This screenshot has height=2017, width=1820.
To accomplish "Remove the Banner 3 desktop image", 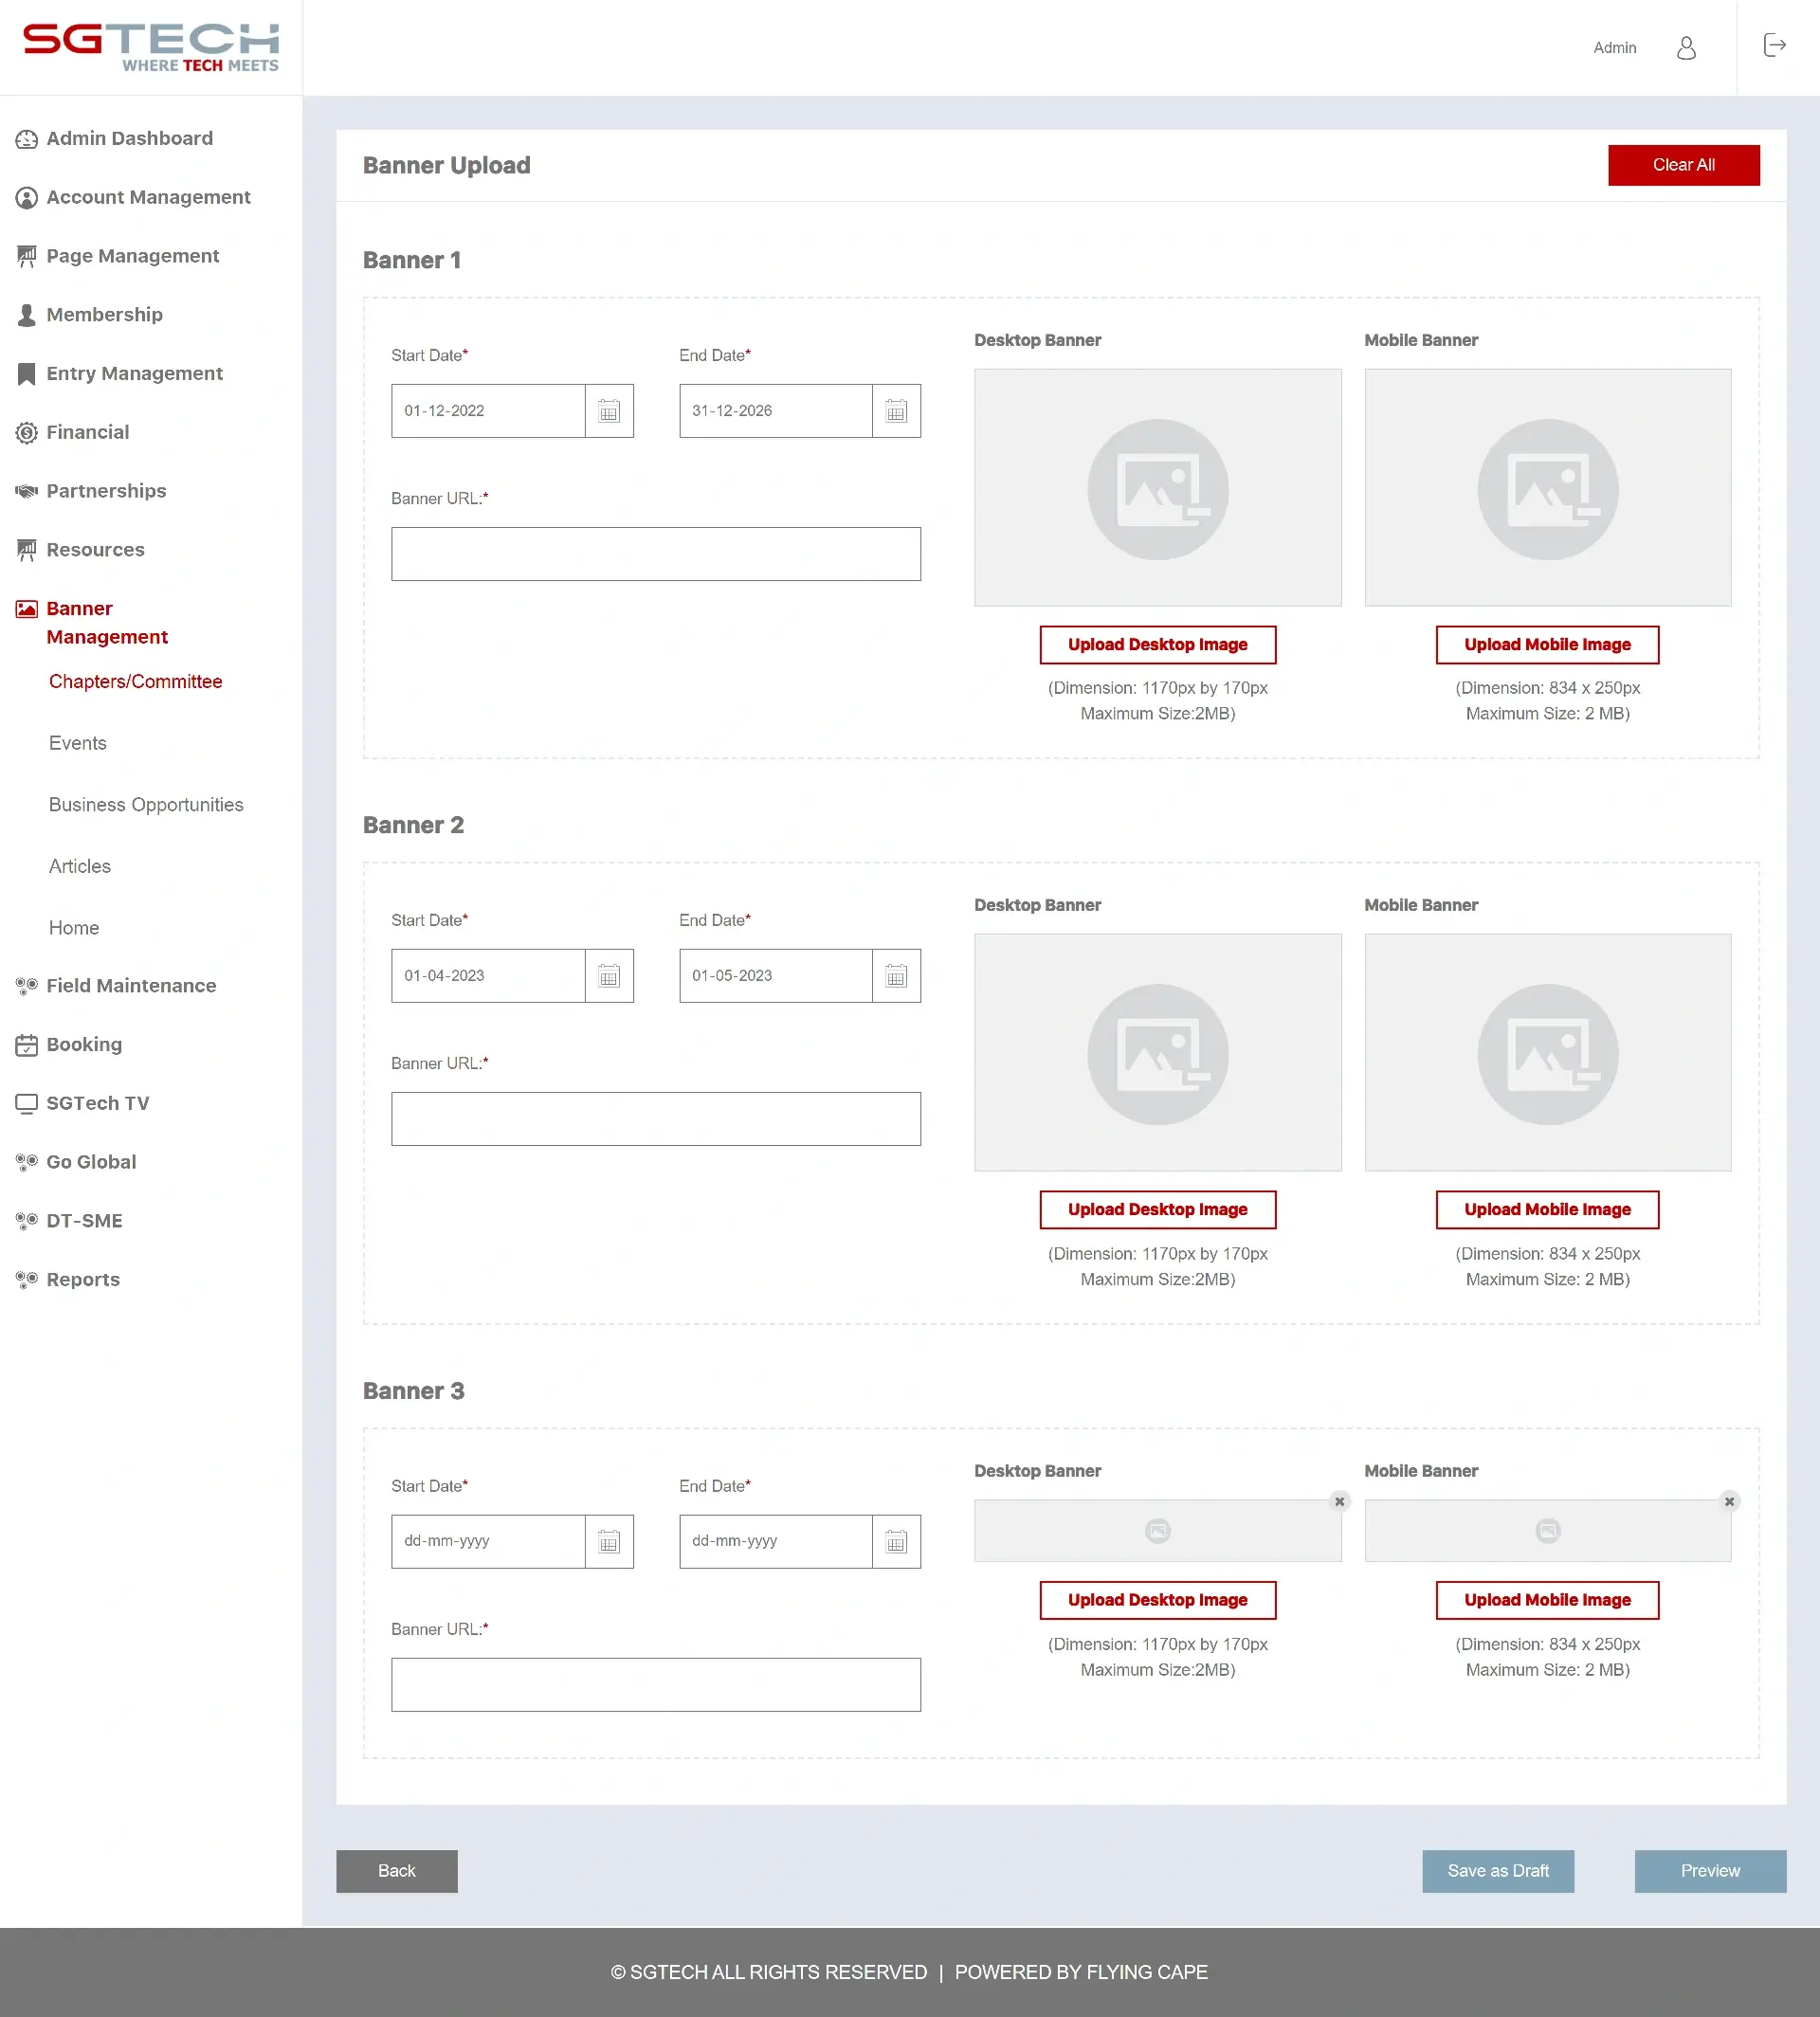I will coord(1339,1501).
